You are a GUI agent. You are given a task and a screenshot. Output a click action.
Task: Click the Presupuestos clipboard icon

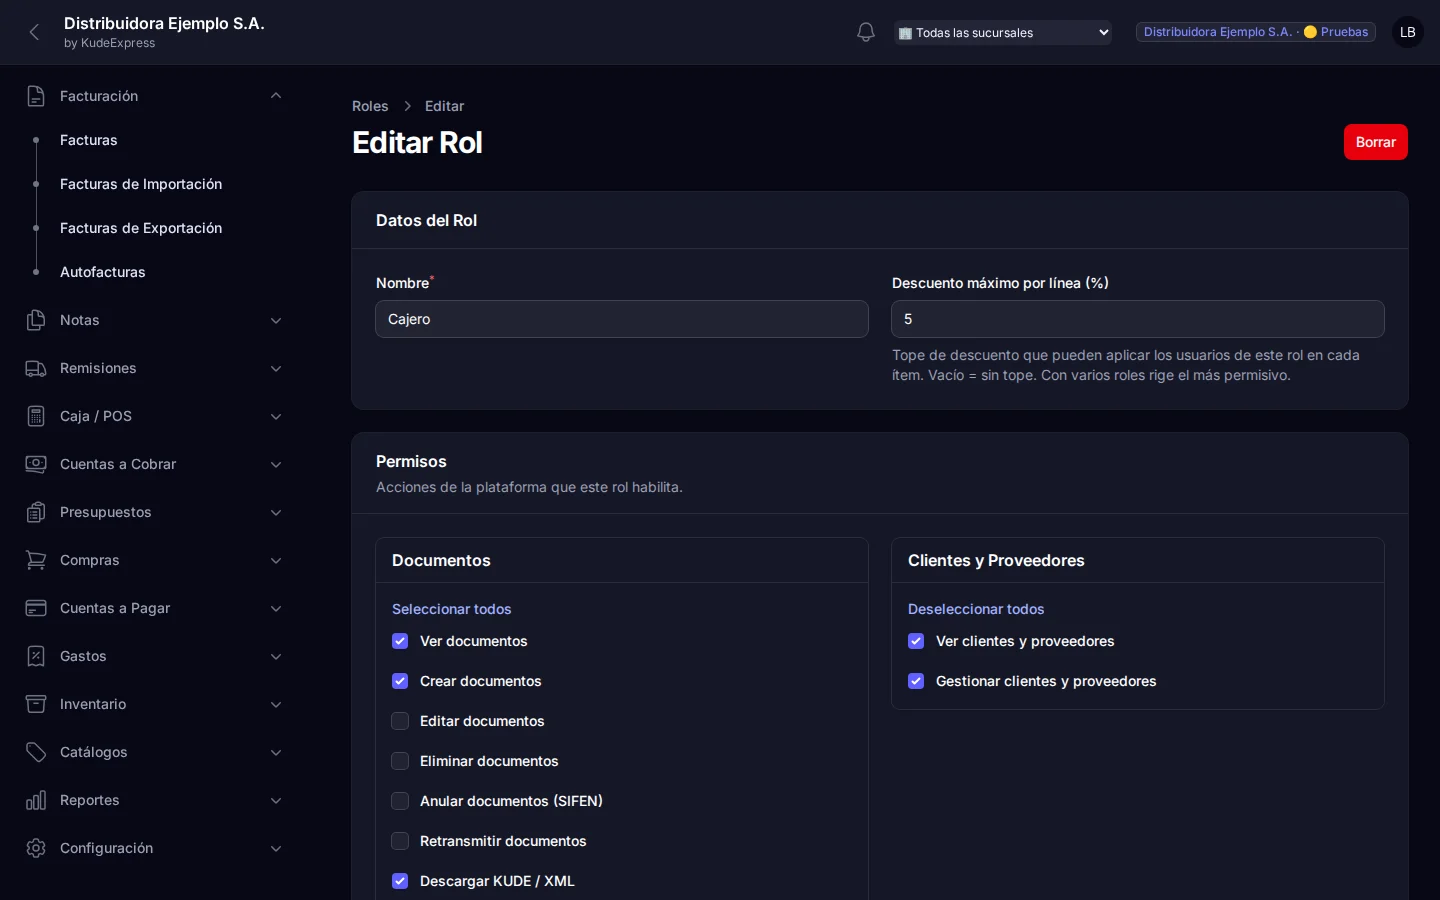tap(36, 512)
